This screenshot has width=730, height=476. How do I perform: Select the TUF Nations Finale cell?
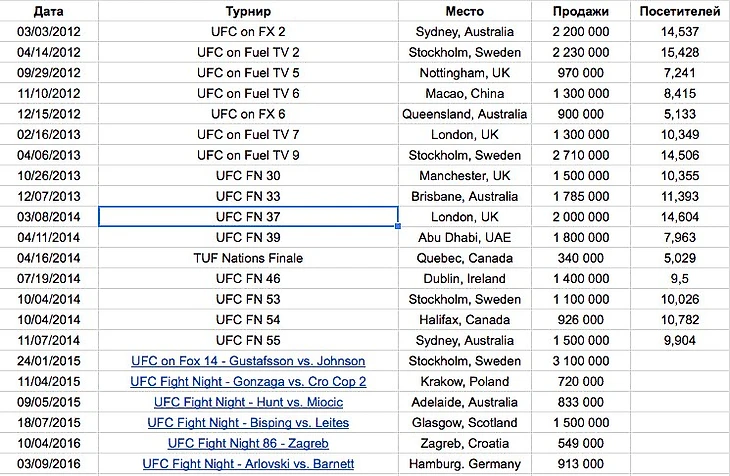click(x=247, y=258)
